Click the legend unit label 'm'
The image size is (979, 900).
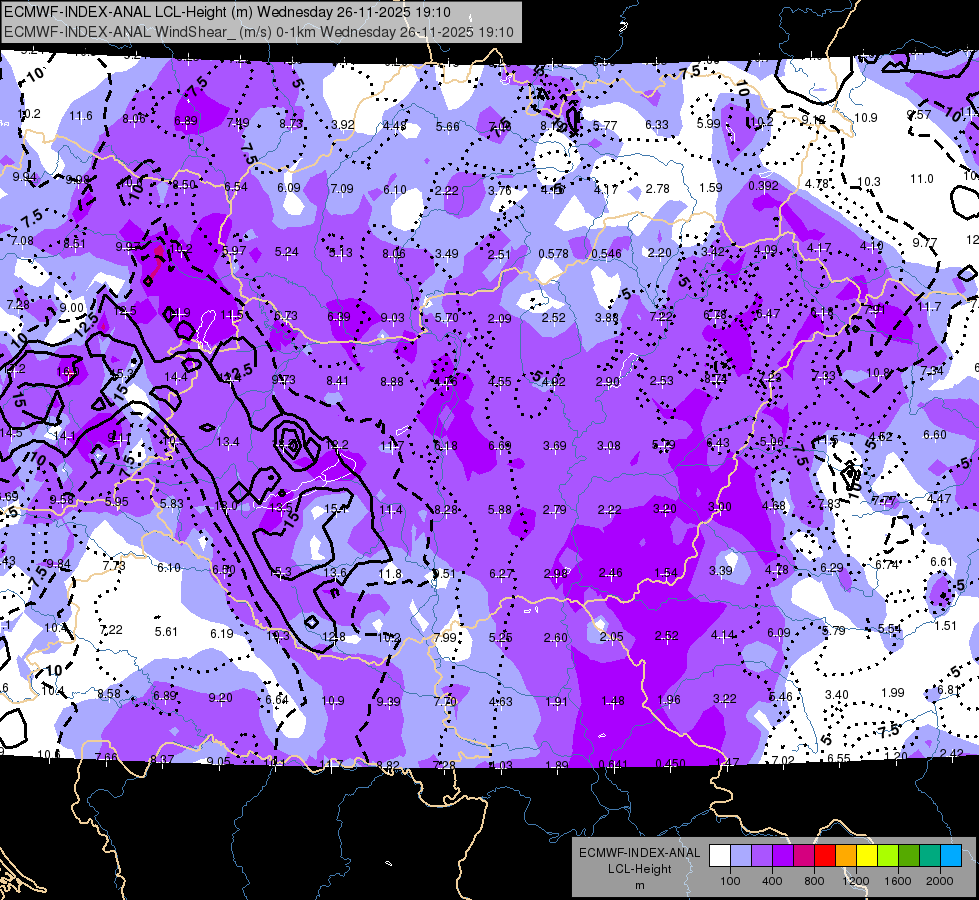pos(639,885)
